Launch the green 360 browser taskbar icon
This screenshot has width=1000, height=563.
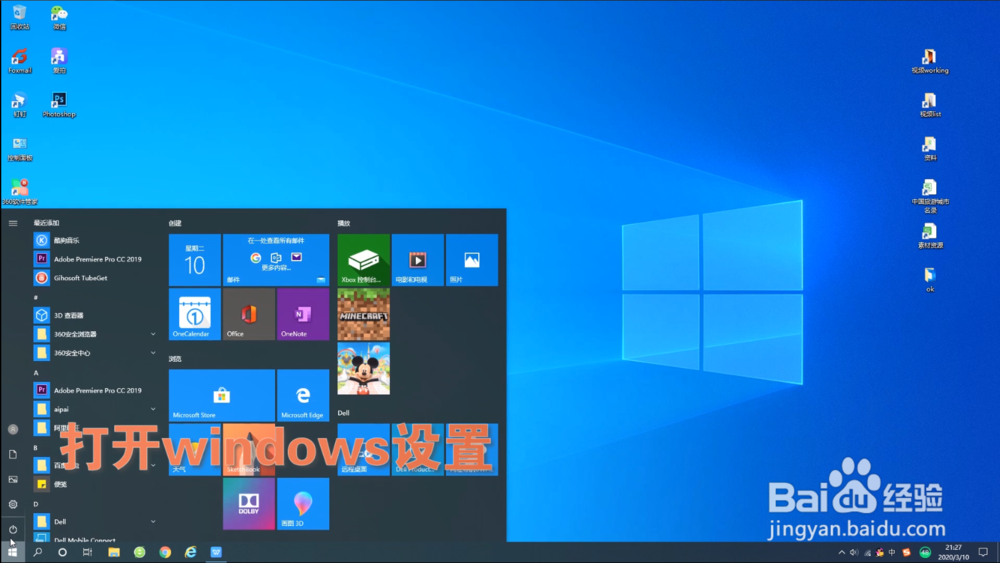[x=140, y=552]
